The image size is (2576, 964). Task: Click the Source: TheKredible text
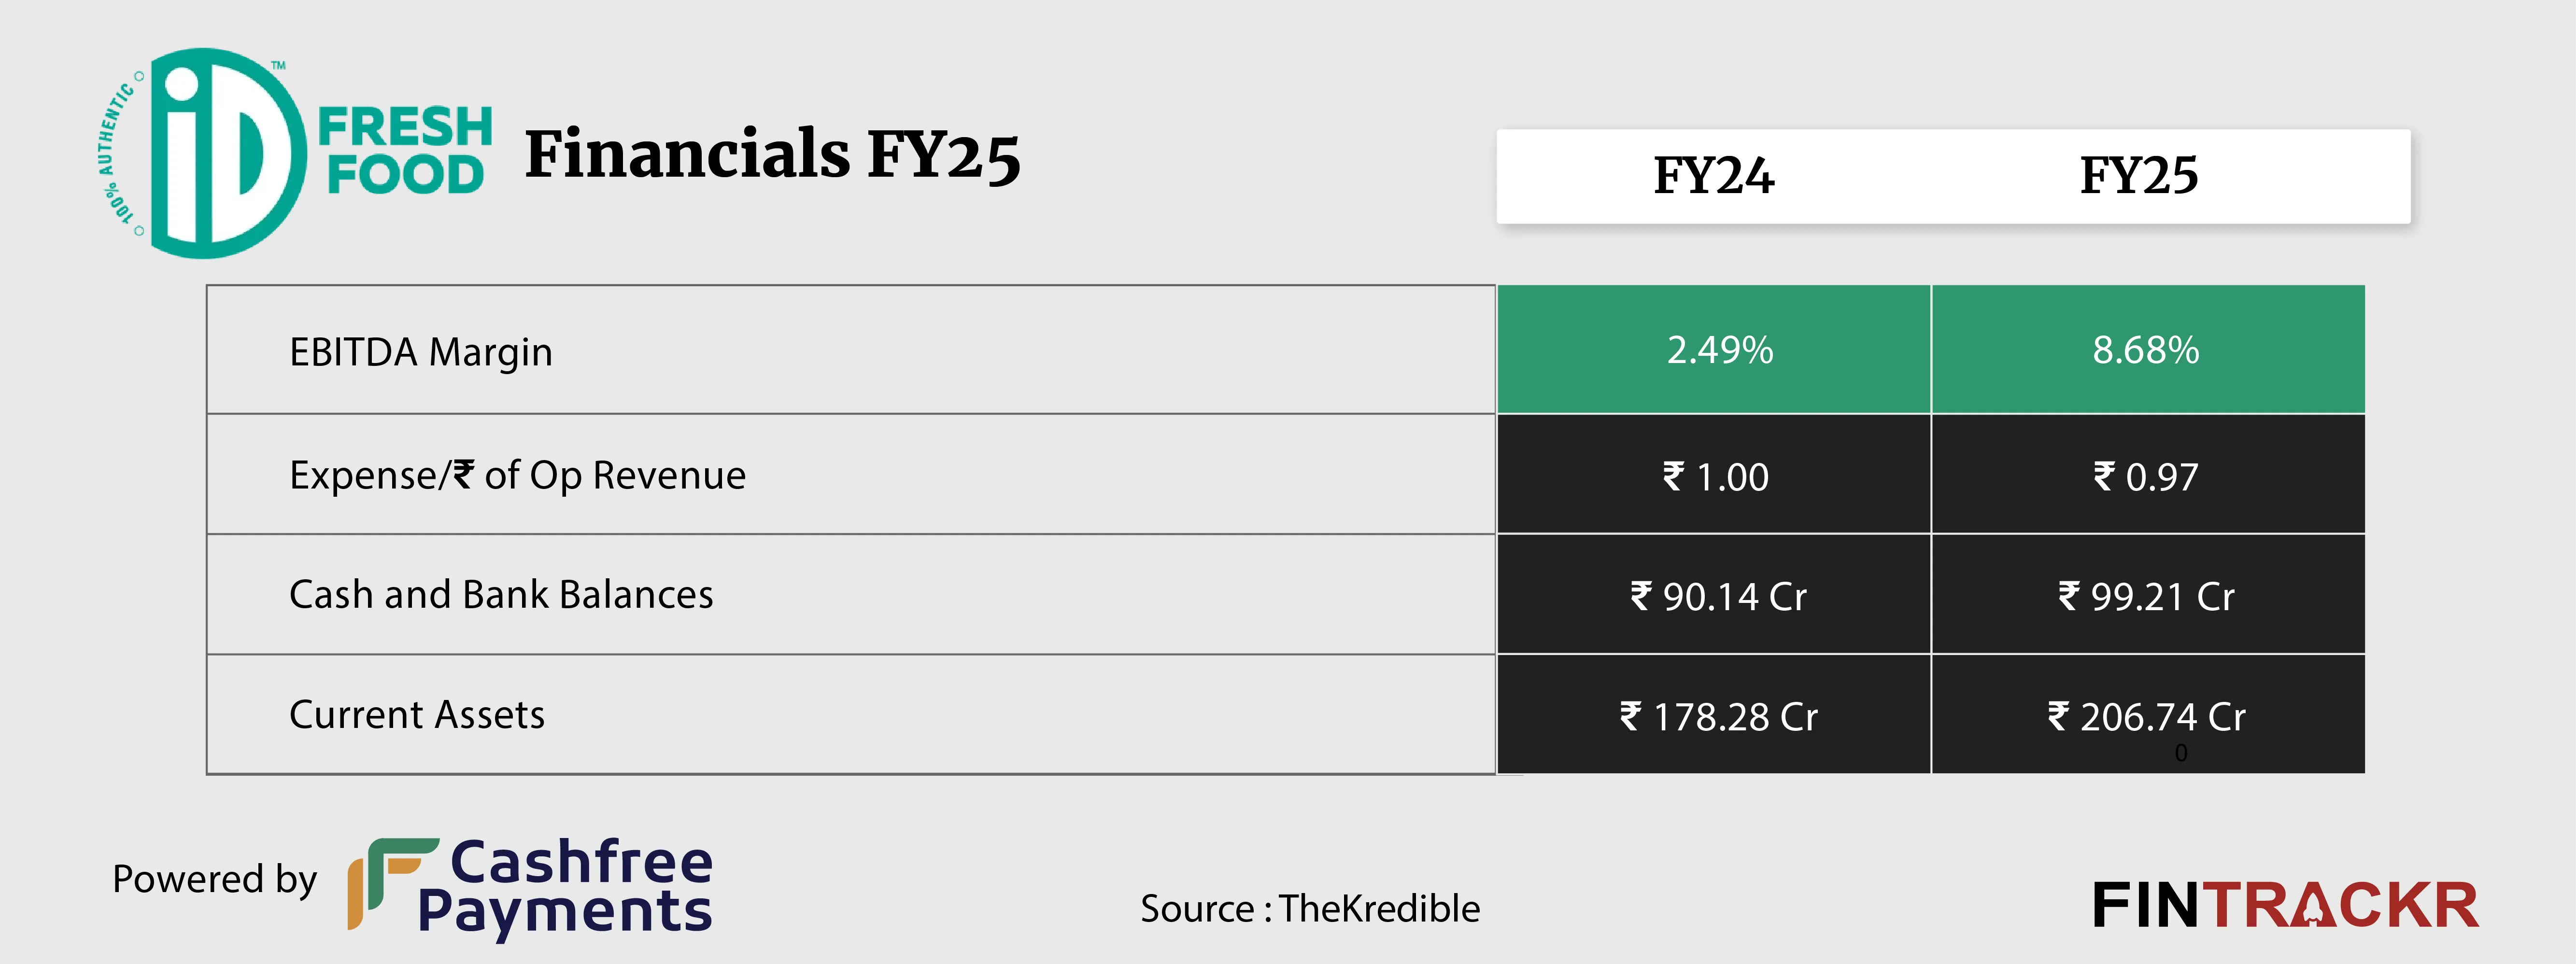tap(1310, 909)
